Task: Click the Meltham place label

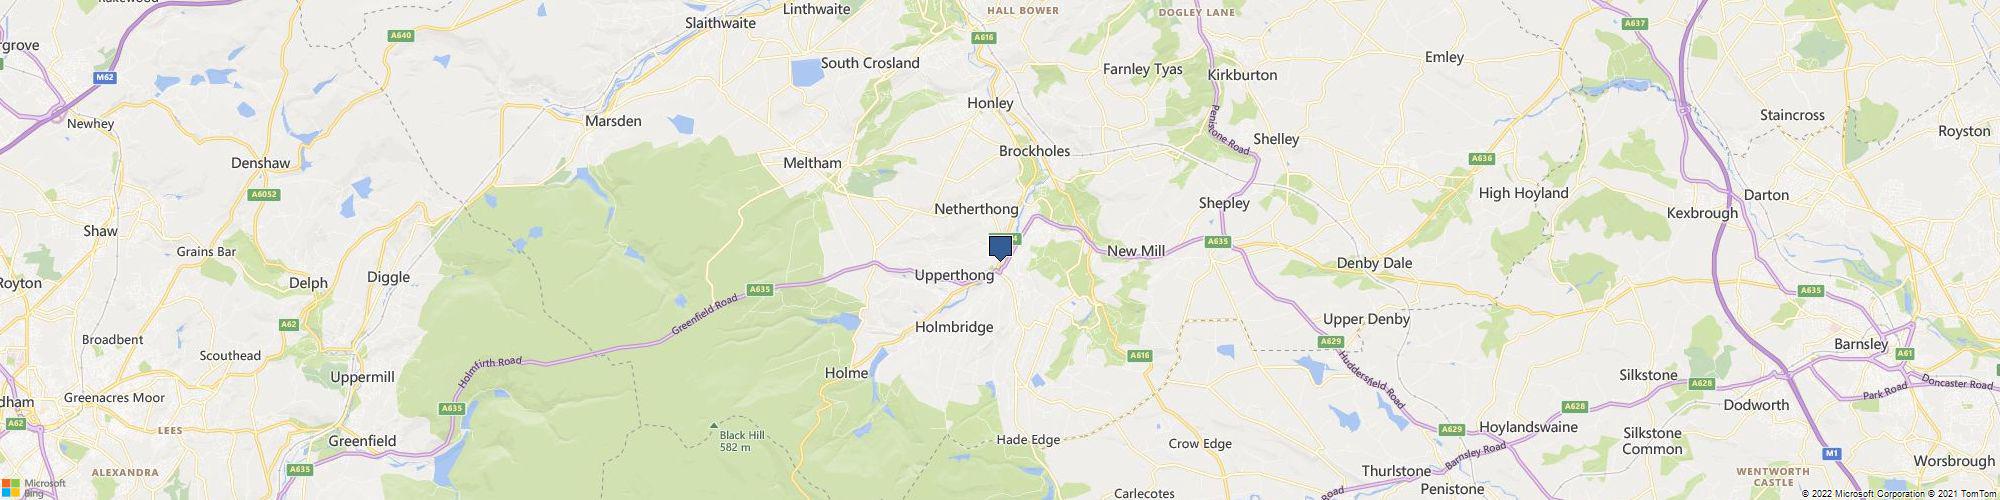Action: click(812, 162)
